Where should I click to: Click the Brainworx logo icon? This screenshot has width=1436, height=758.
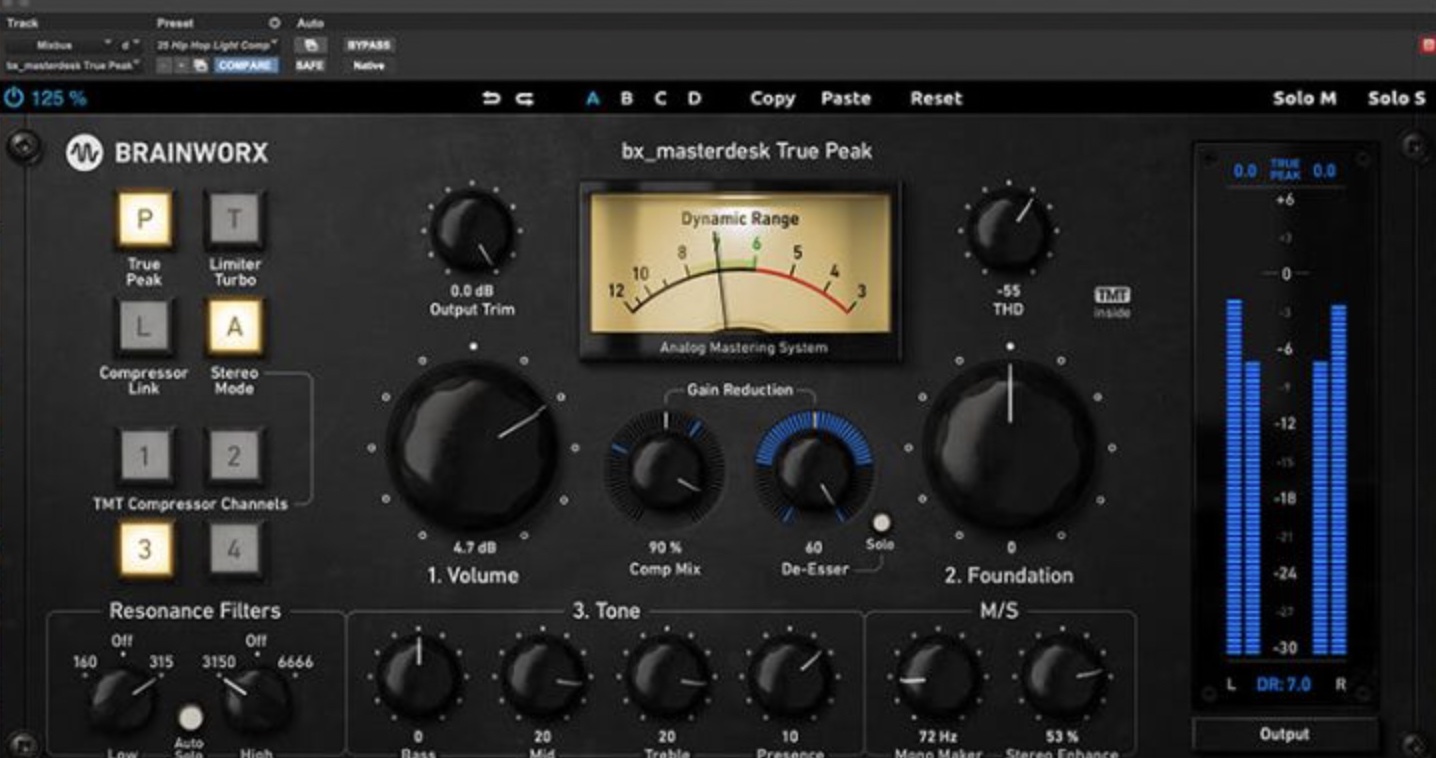(x=84, y=153)
